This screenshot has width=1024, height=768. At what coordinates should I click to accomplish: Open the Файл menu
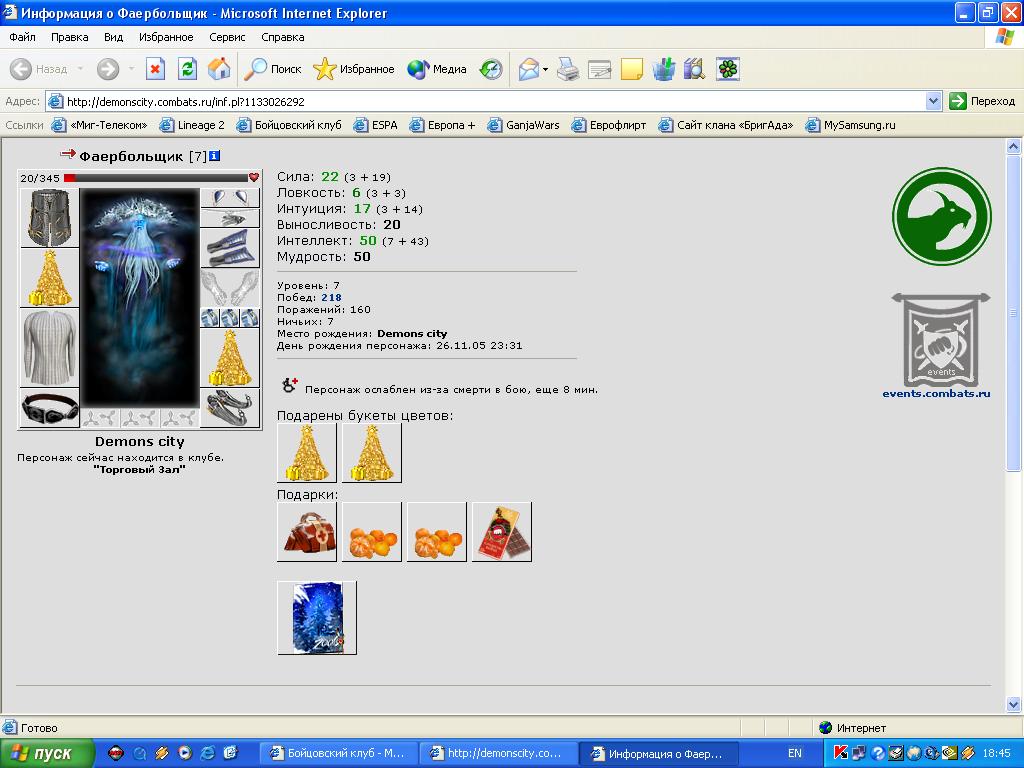click(22, 37)
